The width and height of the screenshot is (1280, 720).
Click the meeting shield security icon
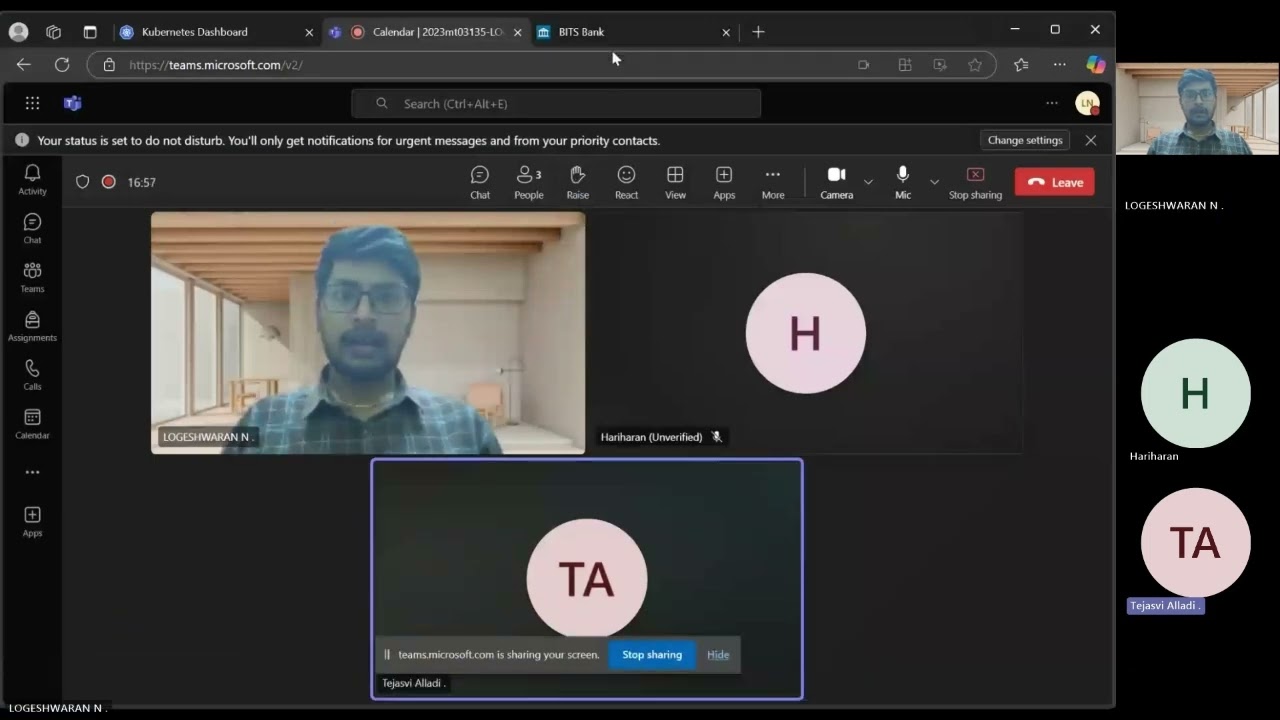click(83, 182)
